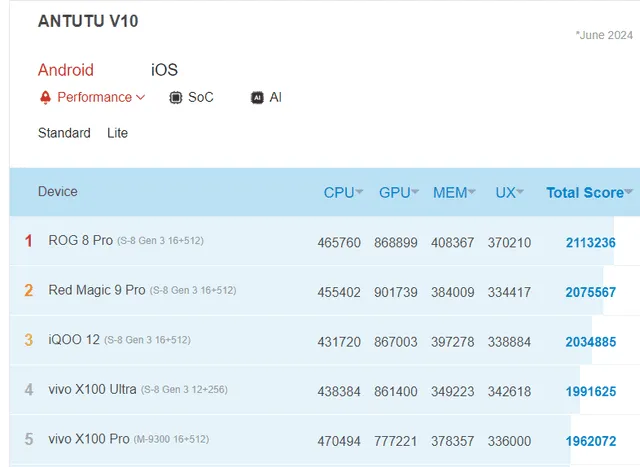Click the SoC chip icon

point(176,98)
